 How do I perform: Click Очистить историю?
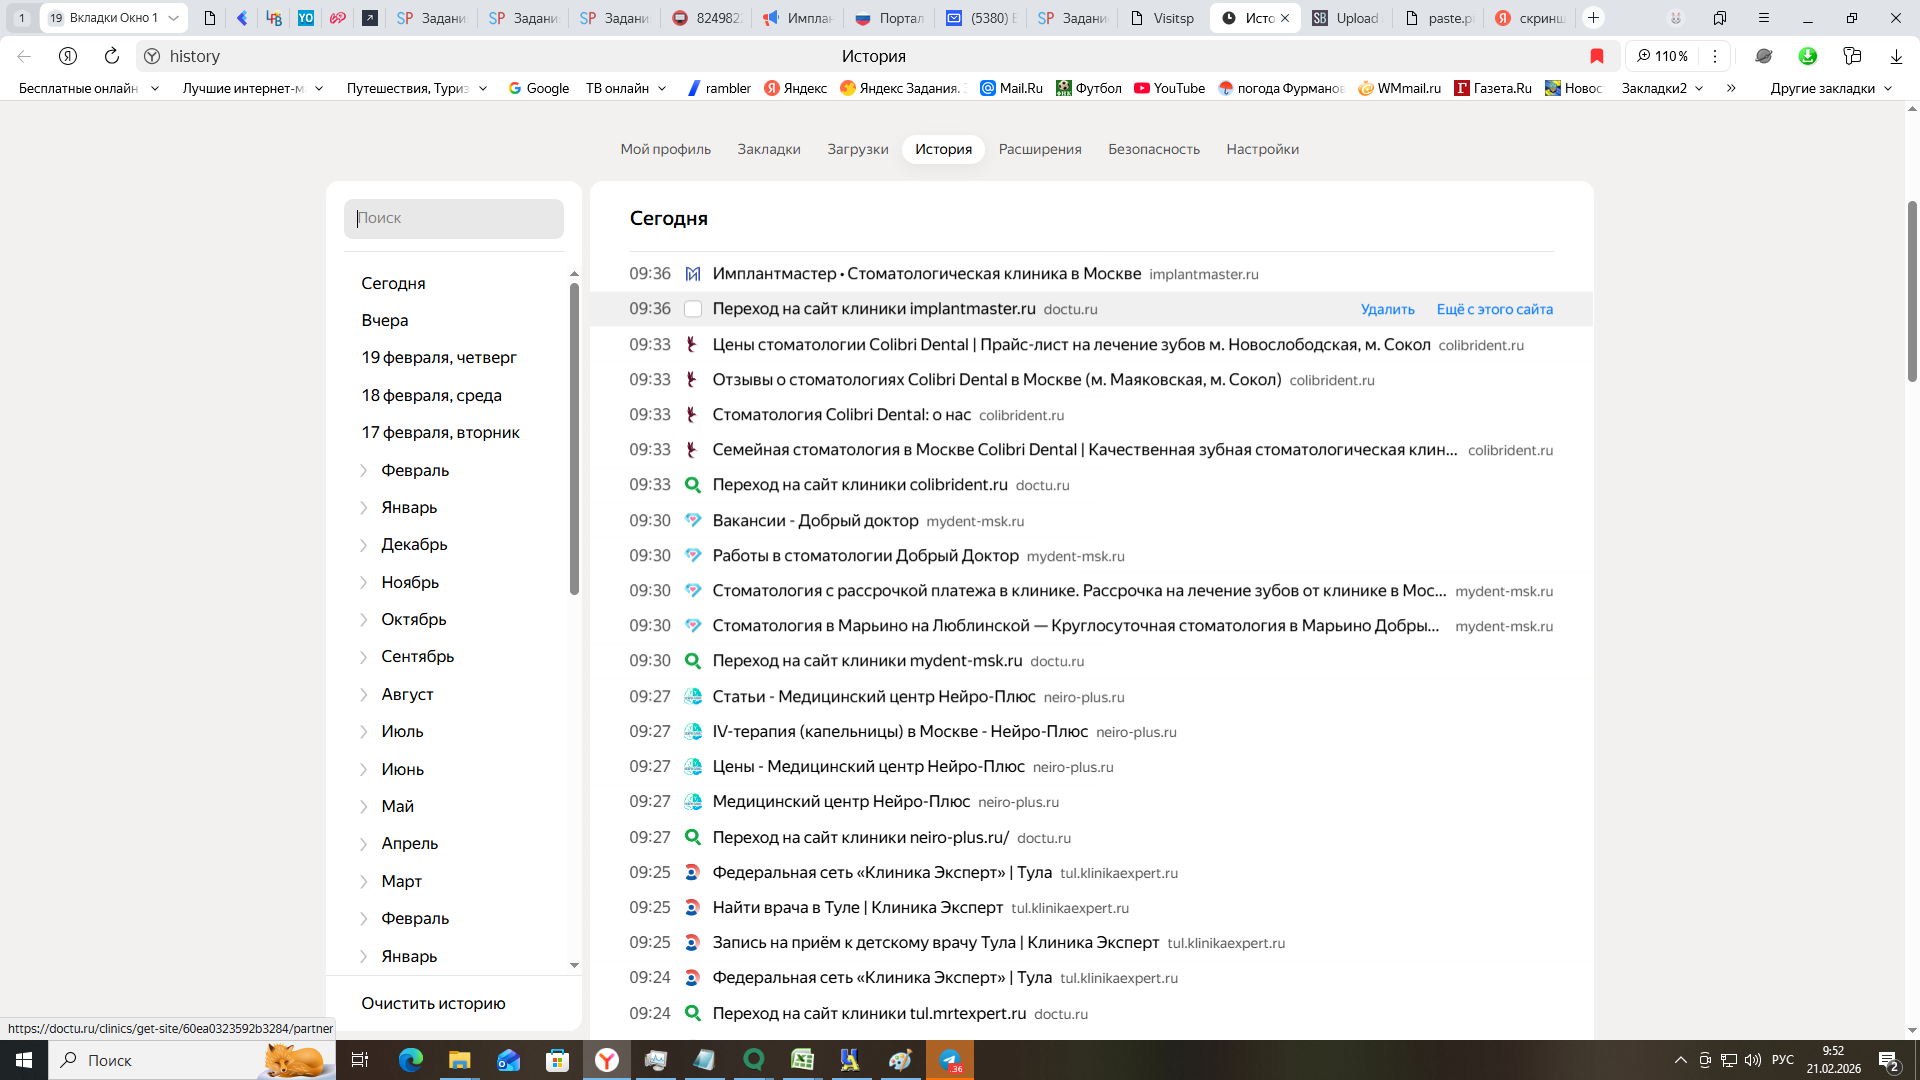(433, 1003)
